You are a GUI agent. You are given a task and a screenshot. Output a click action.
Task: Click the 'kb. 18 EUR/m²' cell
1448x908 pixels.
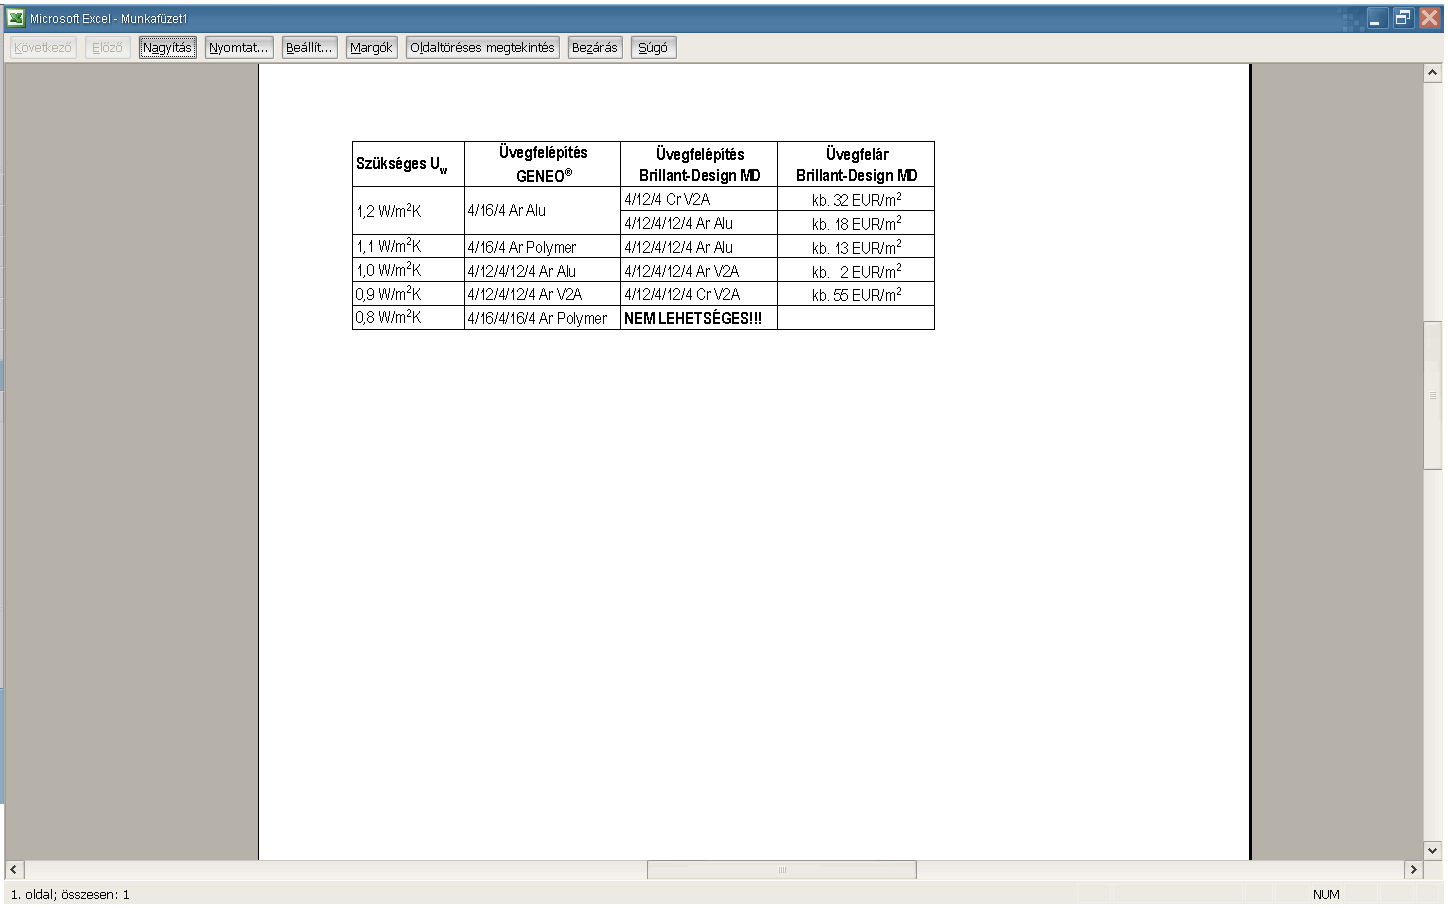click(x=856, y=223)
